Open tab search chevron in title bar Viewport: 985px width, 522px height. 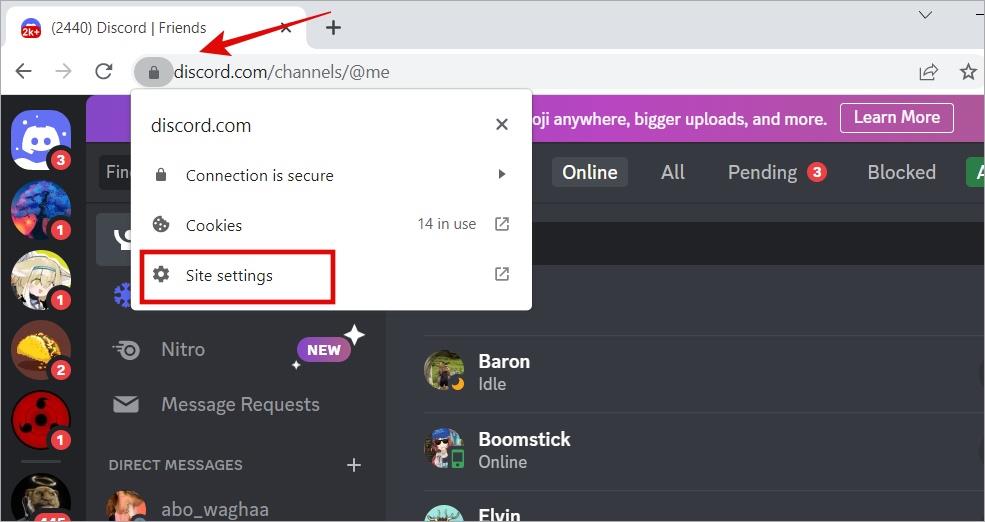pos(925,15)
